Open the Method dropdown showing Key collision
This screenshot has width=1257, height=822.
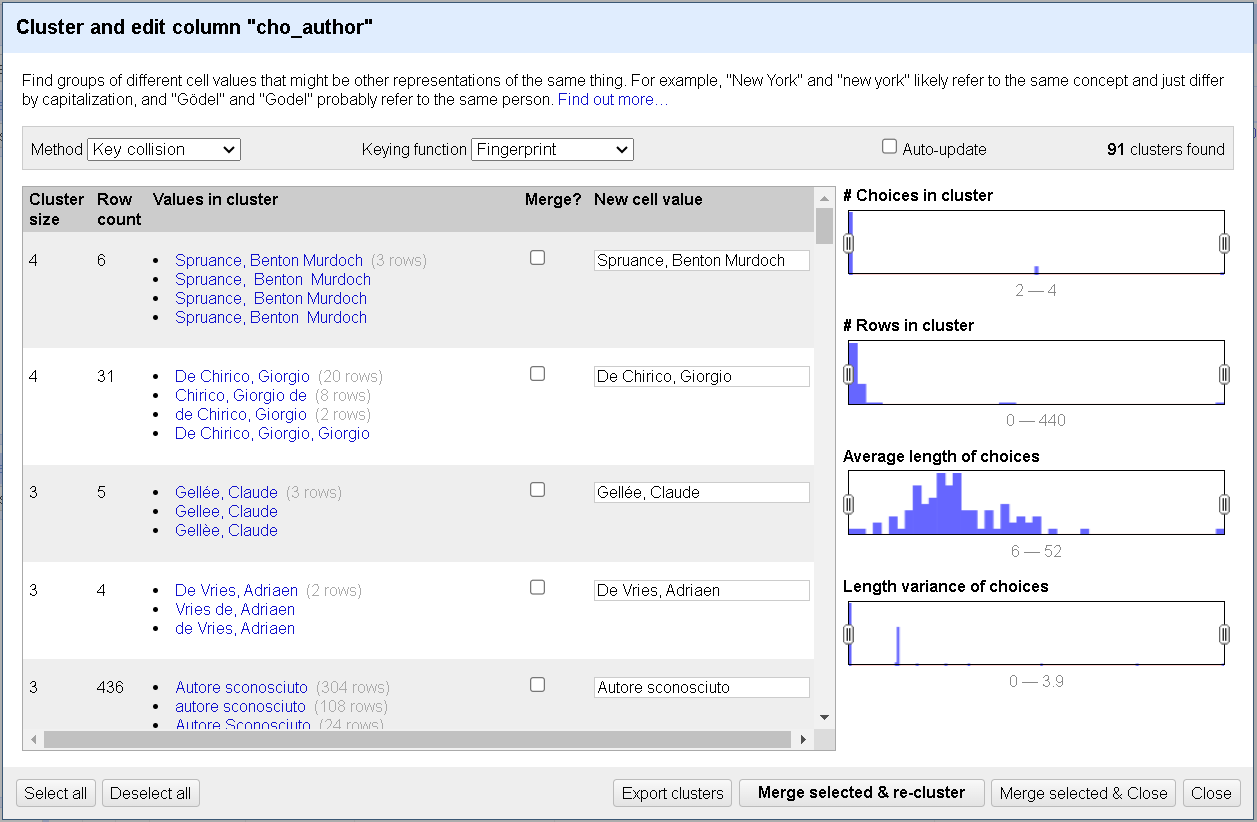(x=163, y=149)
